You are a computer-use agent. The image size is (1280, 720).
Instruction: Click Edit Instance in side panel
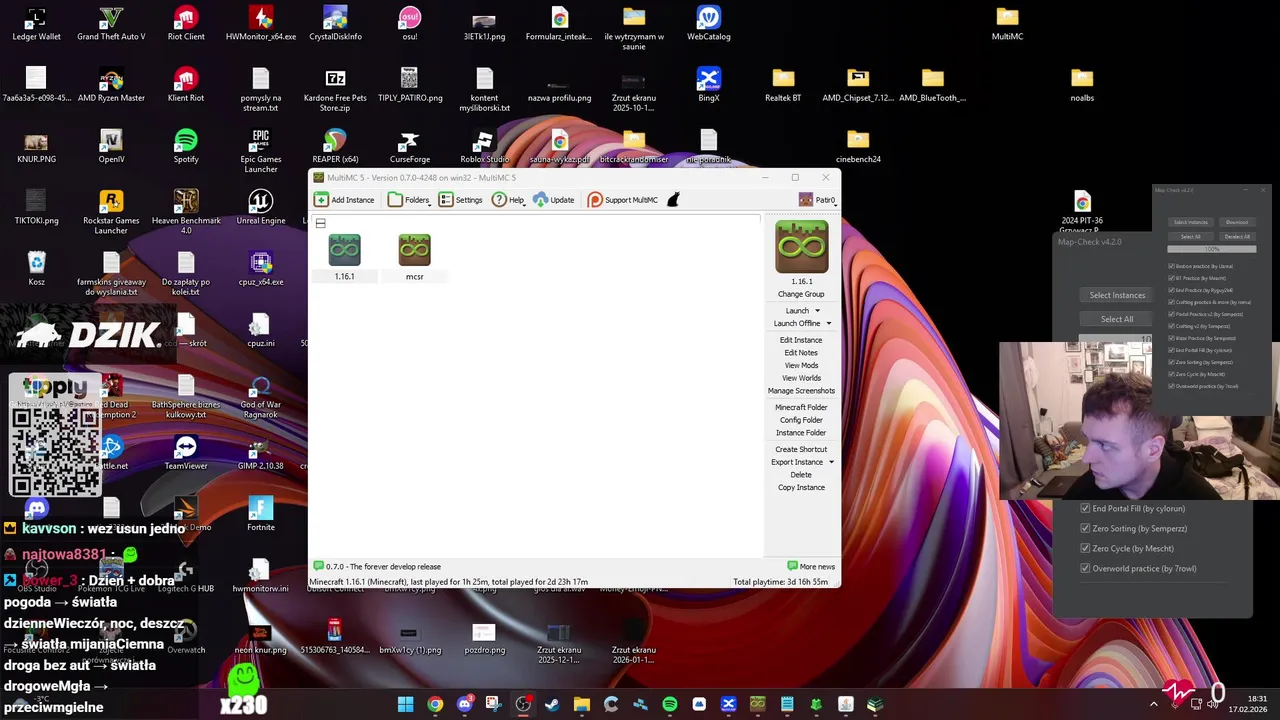(801, 340)
